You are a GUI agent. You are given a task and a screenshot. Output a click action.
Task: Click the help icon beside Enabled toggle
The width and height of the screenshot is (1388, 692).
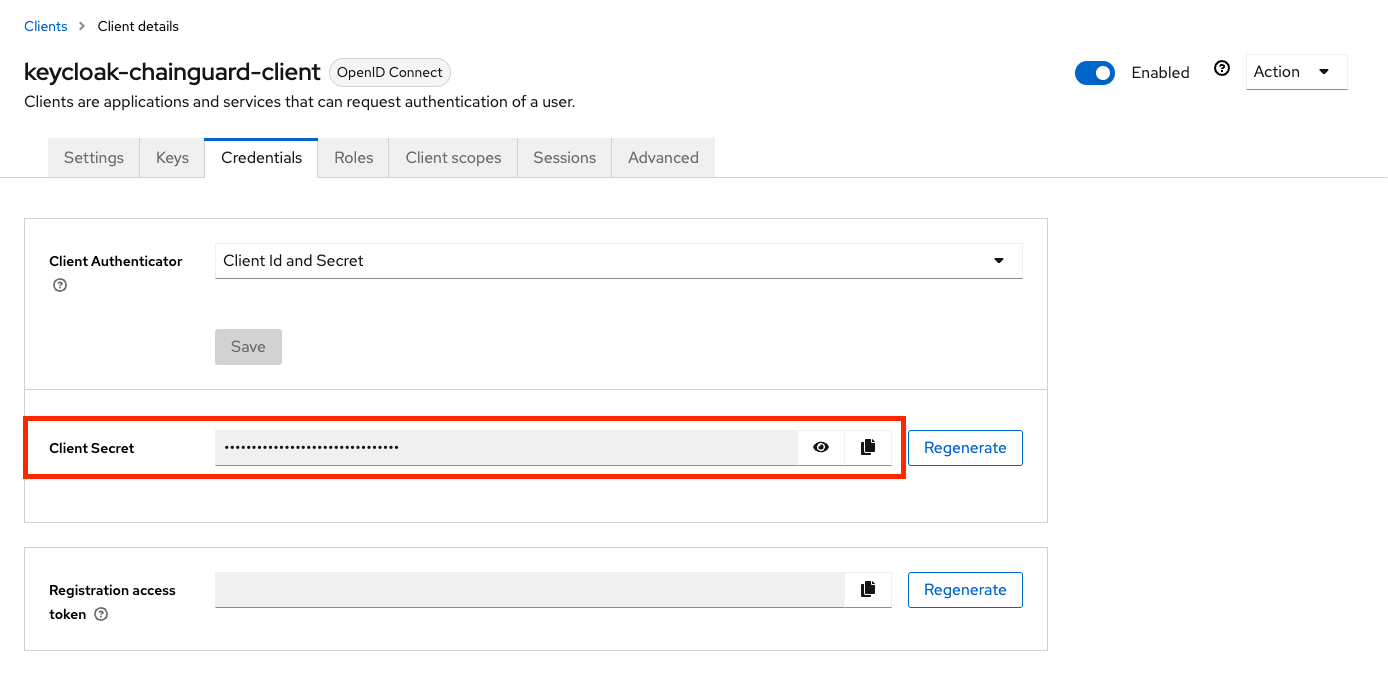click(1222, 67)
